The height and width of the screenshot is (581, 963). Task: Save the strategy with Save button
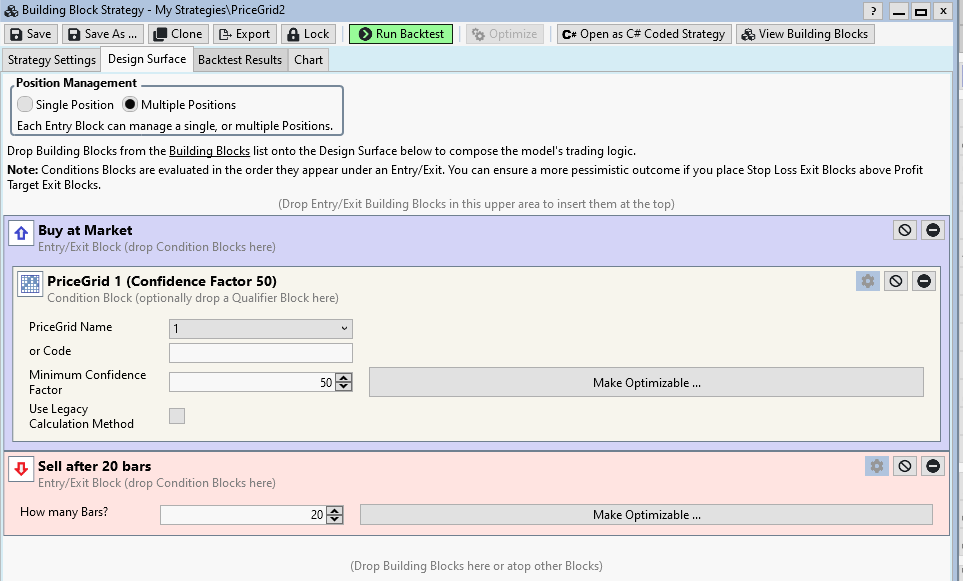click(31, 34)
